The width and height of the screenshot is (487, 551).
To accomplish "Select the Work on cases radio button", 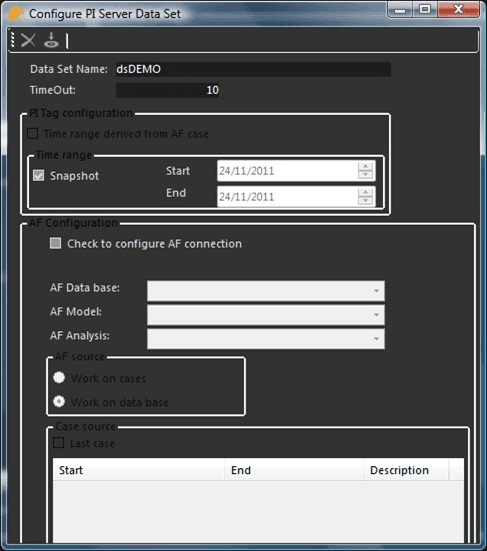I will coord(59,378).
